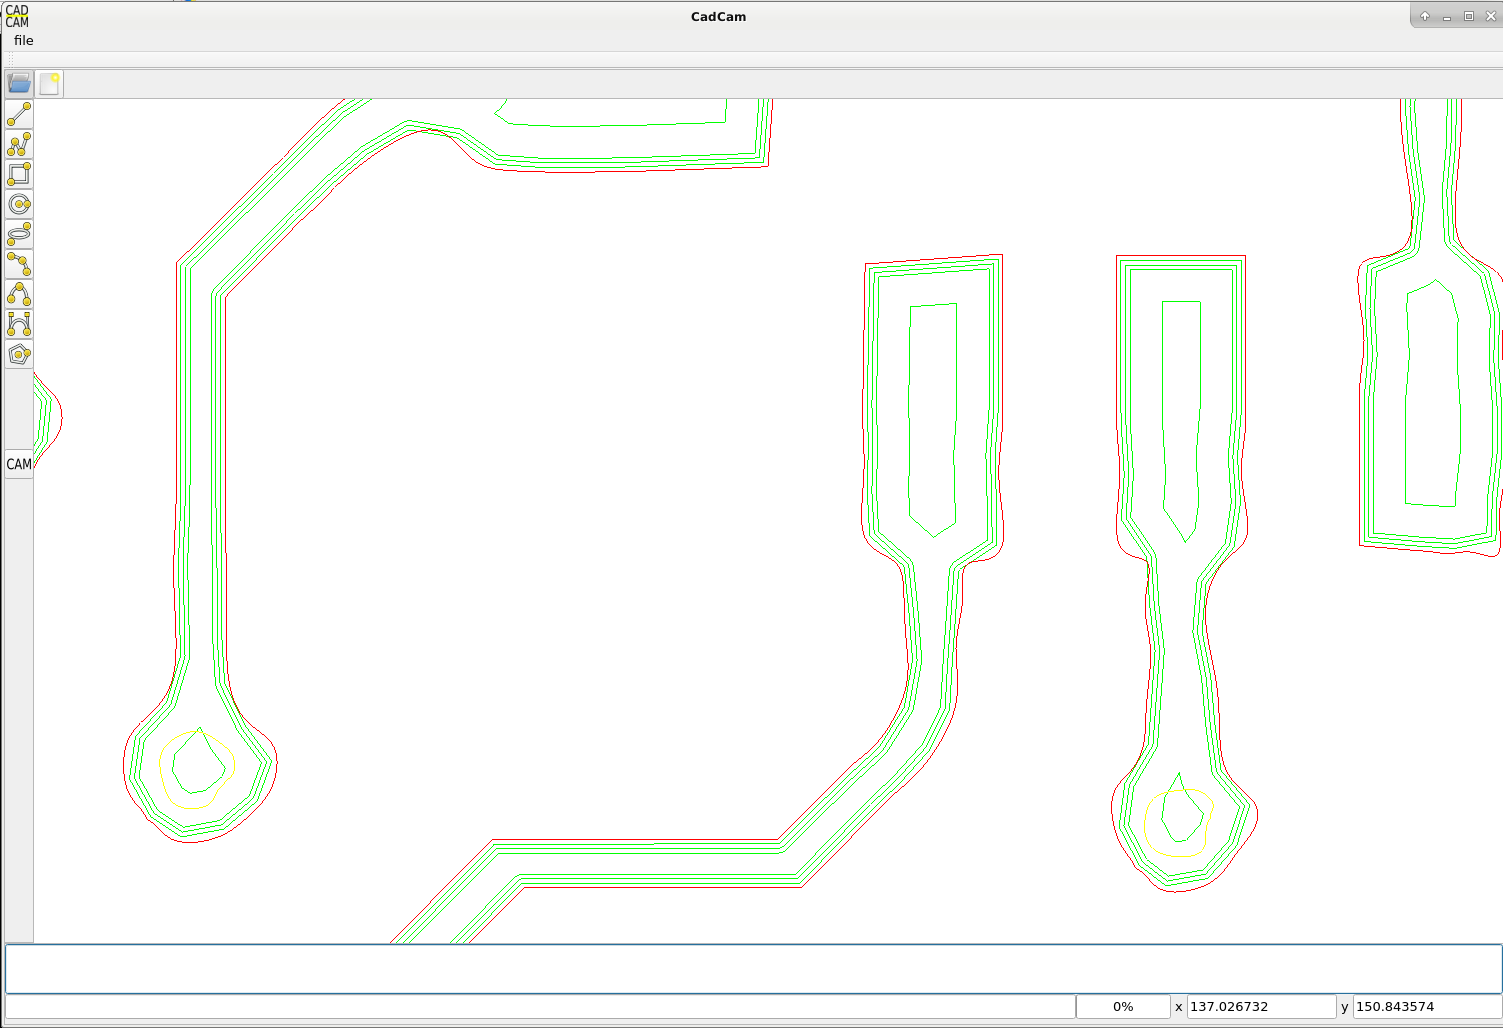This screenshot has width=1503, height=1028.
Task: Select the Circle drawing tool
Action: [x=19, y=205]
